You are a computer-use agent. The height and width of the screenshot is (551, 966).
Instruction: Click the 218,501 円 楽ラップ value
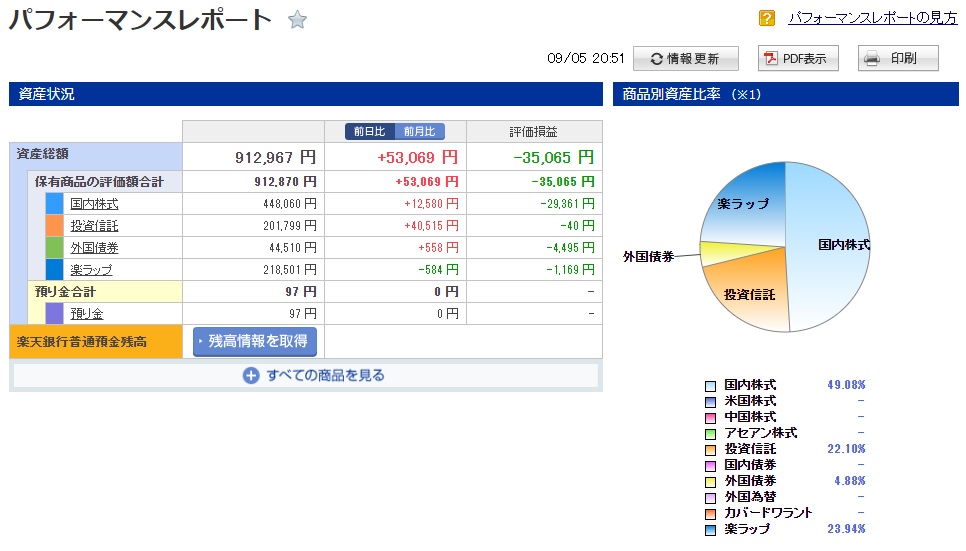click(x=290, y=270)
